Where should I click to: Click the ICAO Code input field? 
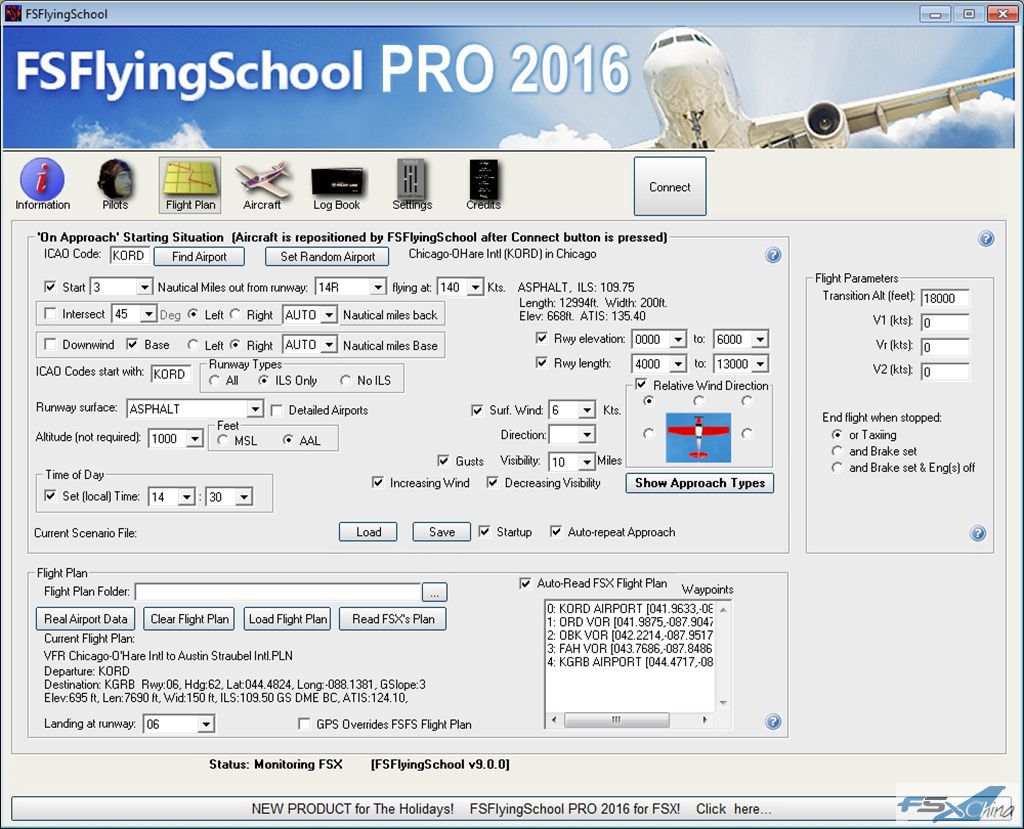[130, 255]
